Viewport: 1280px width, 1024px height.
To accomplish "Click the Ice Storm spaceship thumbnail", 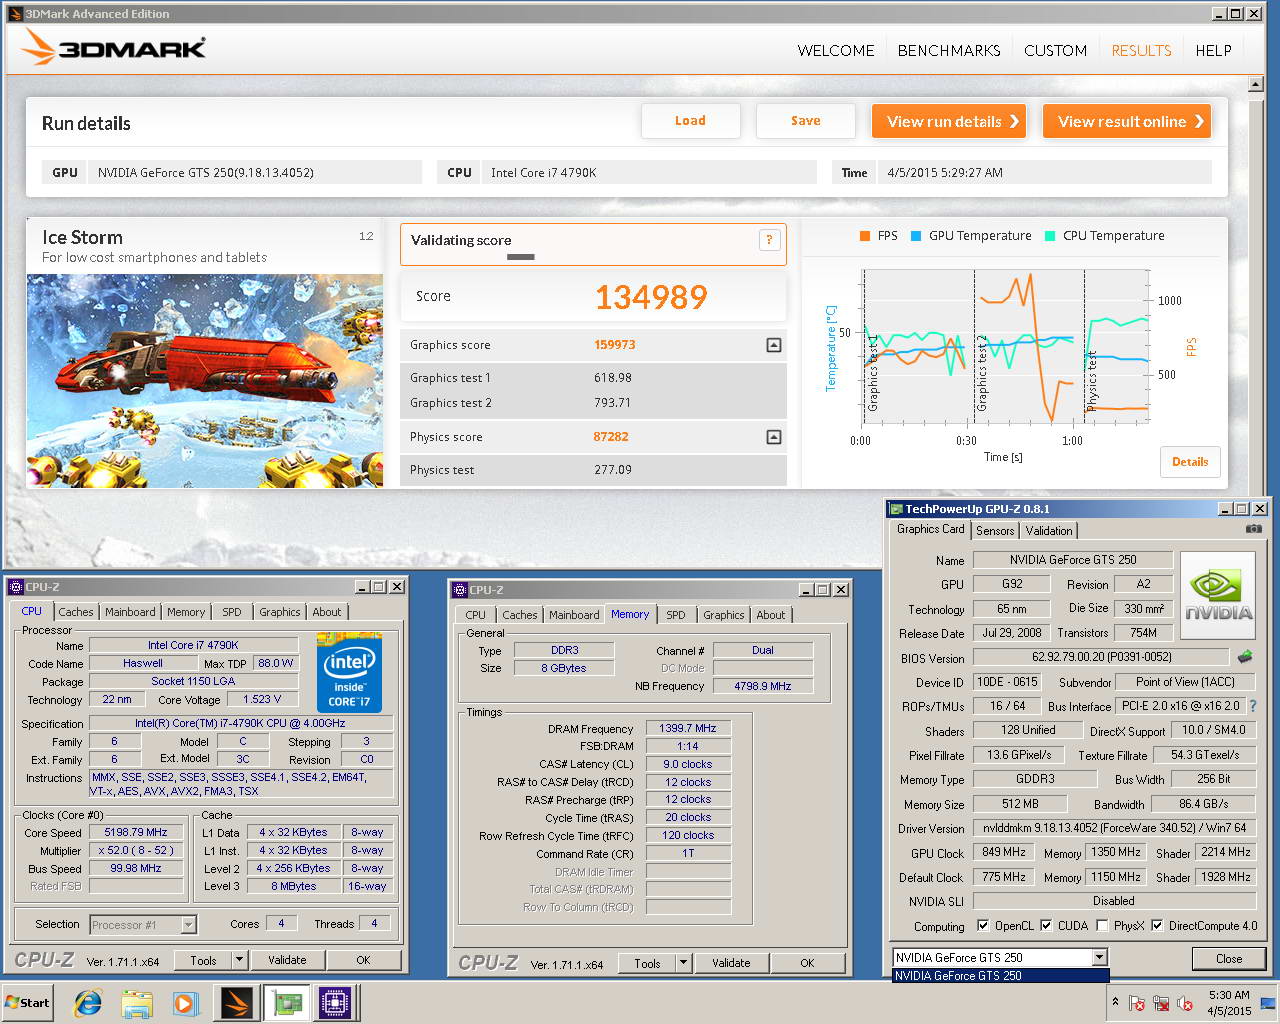I will click(205, 381).
